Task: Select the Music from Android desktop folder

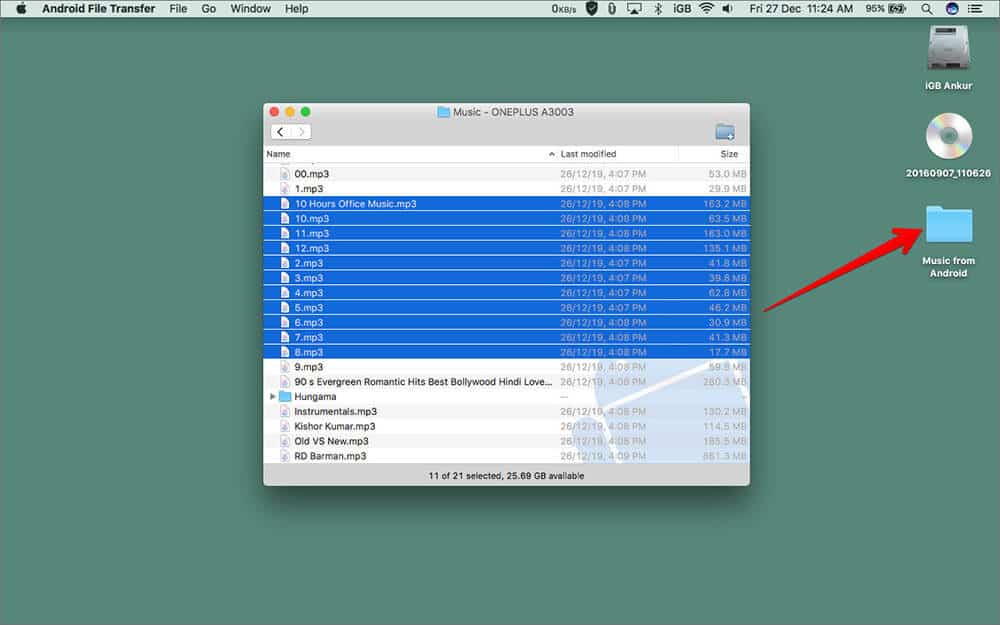Action: click(948, 242)
